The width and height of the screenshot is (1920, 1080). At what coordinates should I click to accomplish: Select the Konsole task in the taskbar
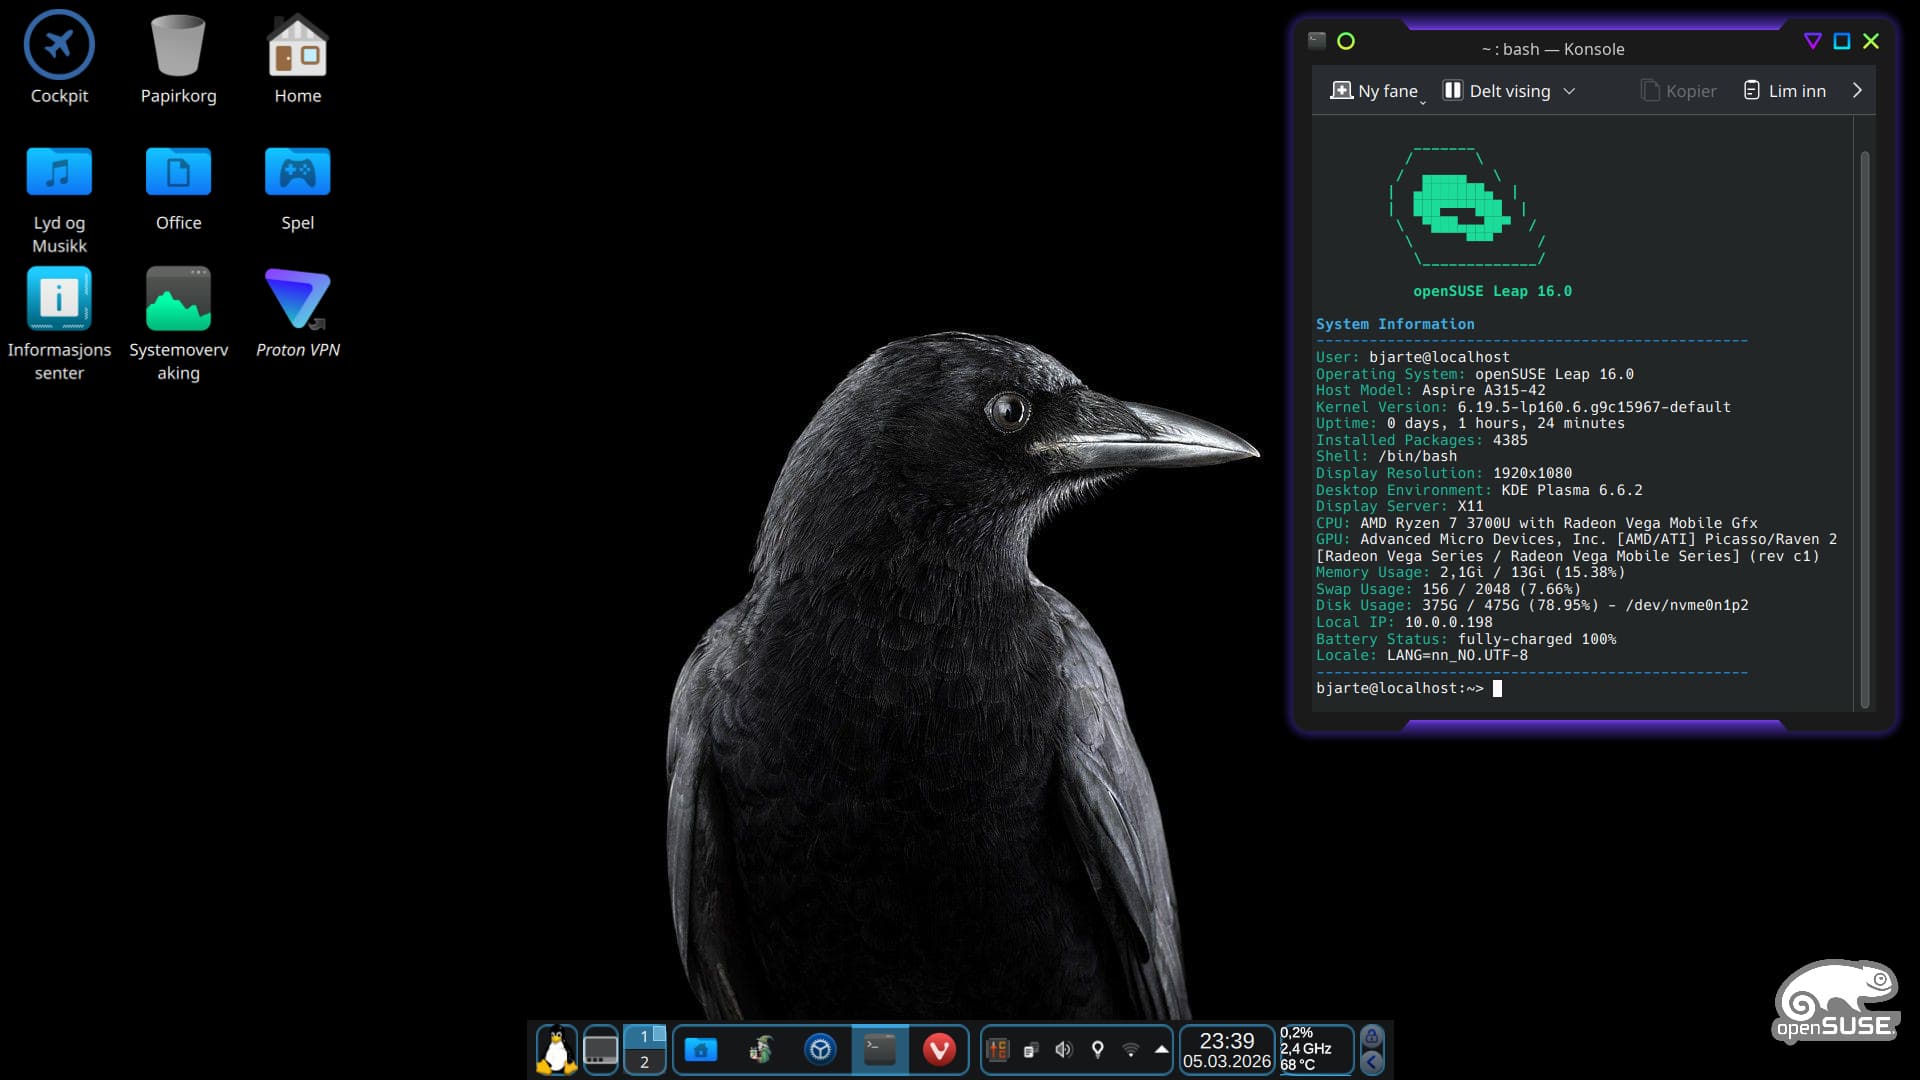point(879,1049)
